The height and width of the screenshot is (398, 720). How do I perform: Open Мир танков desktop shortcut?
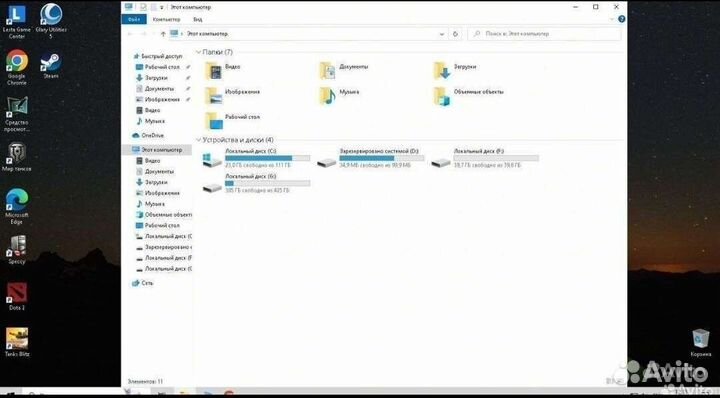point(17,157)
